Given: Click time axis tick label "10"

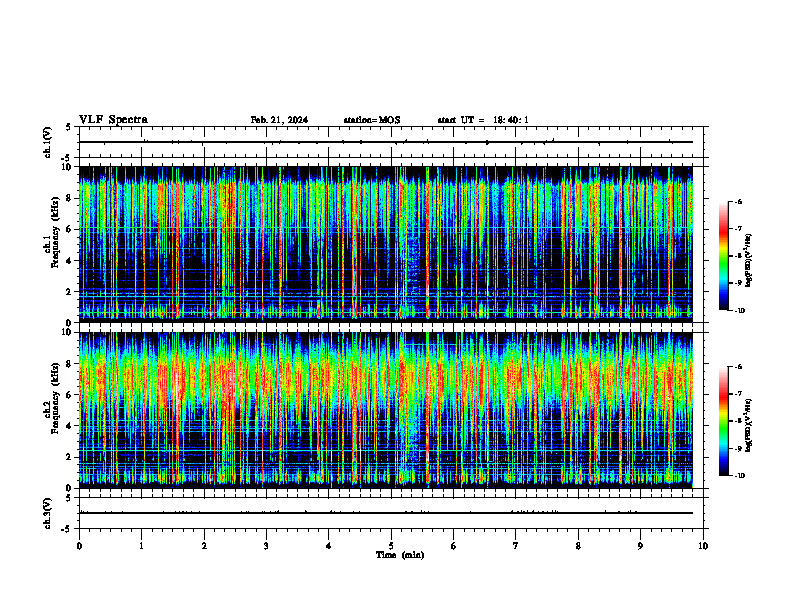Looking at the screenshot, I should [x=703, y=546].
